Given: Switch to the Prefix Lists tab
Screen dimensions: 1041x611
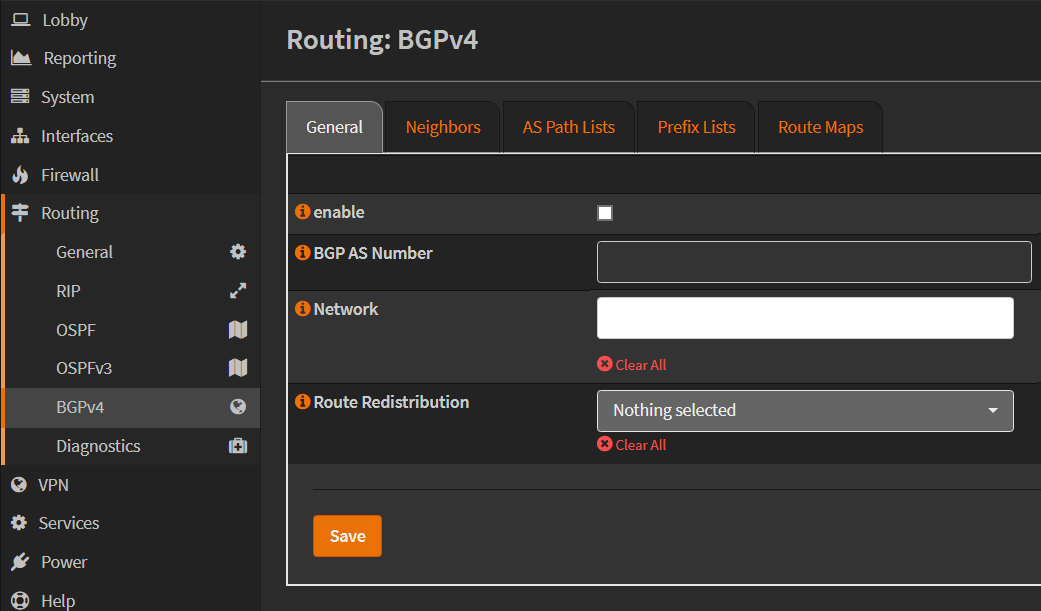Looking at the screenshot, I should click(x=695, y=126).
